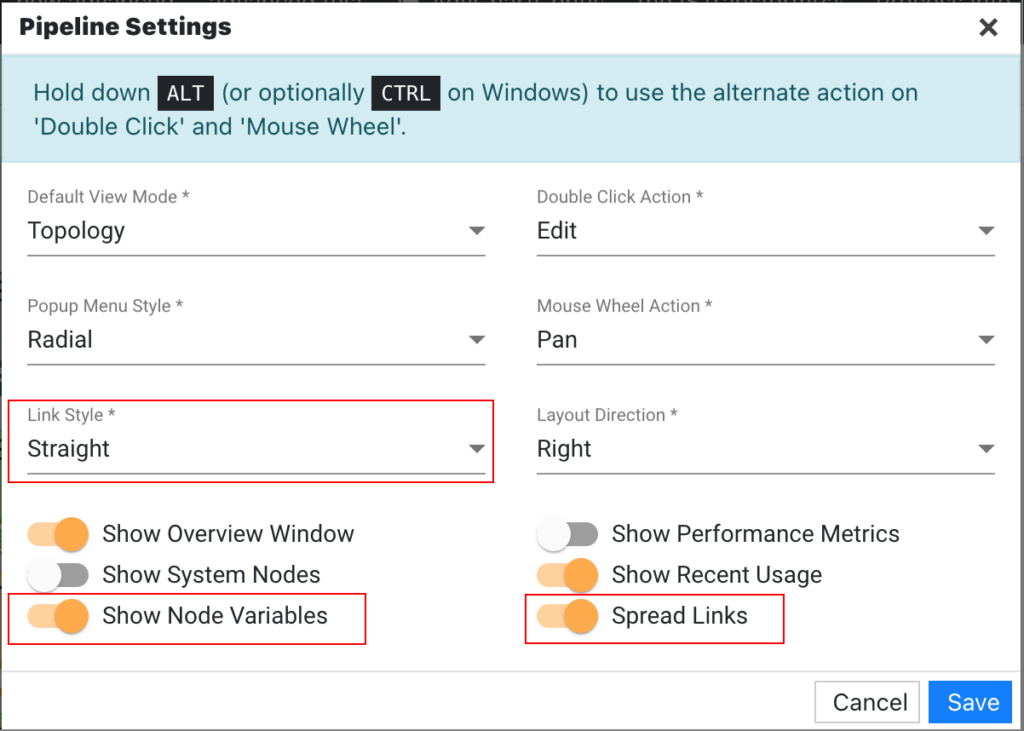Click the arrow beside Pan value

[x=986, y=340]
